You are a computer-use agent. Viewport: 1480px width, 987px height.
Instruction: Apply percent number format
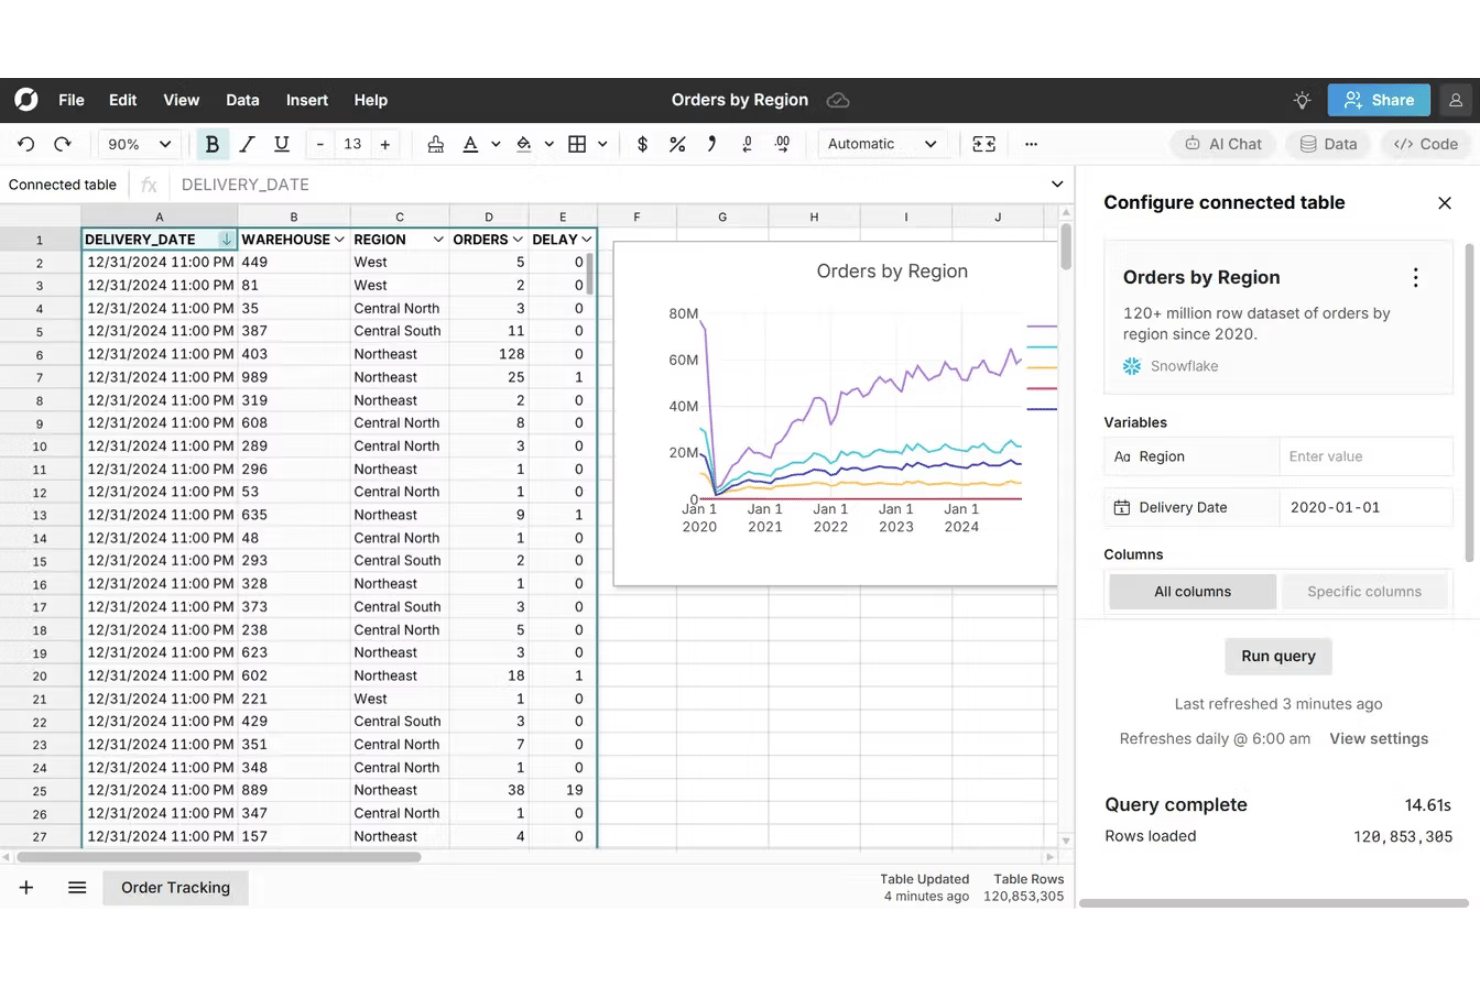point(677,144)
